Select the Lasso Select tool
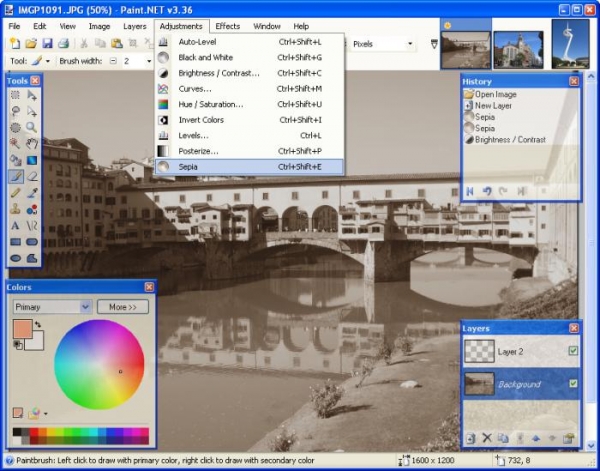This screenshot has width=600, height=471. (15, 111)
